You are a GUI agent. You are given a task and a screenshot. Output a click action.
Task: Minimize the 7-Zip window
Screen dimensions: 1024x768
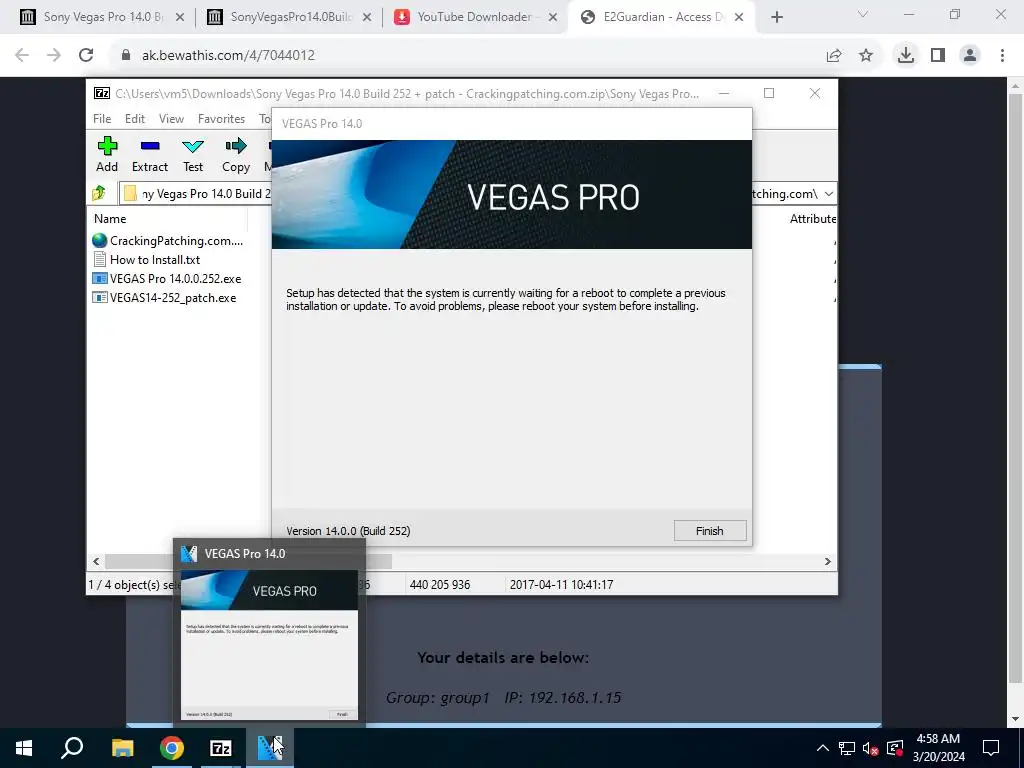point(724,93)
